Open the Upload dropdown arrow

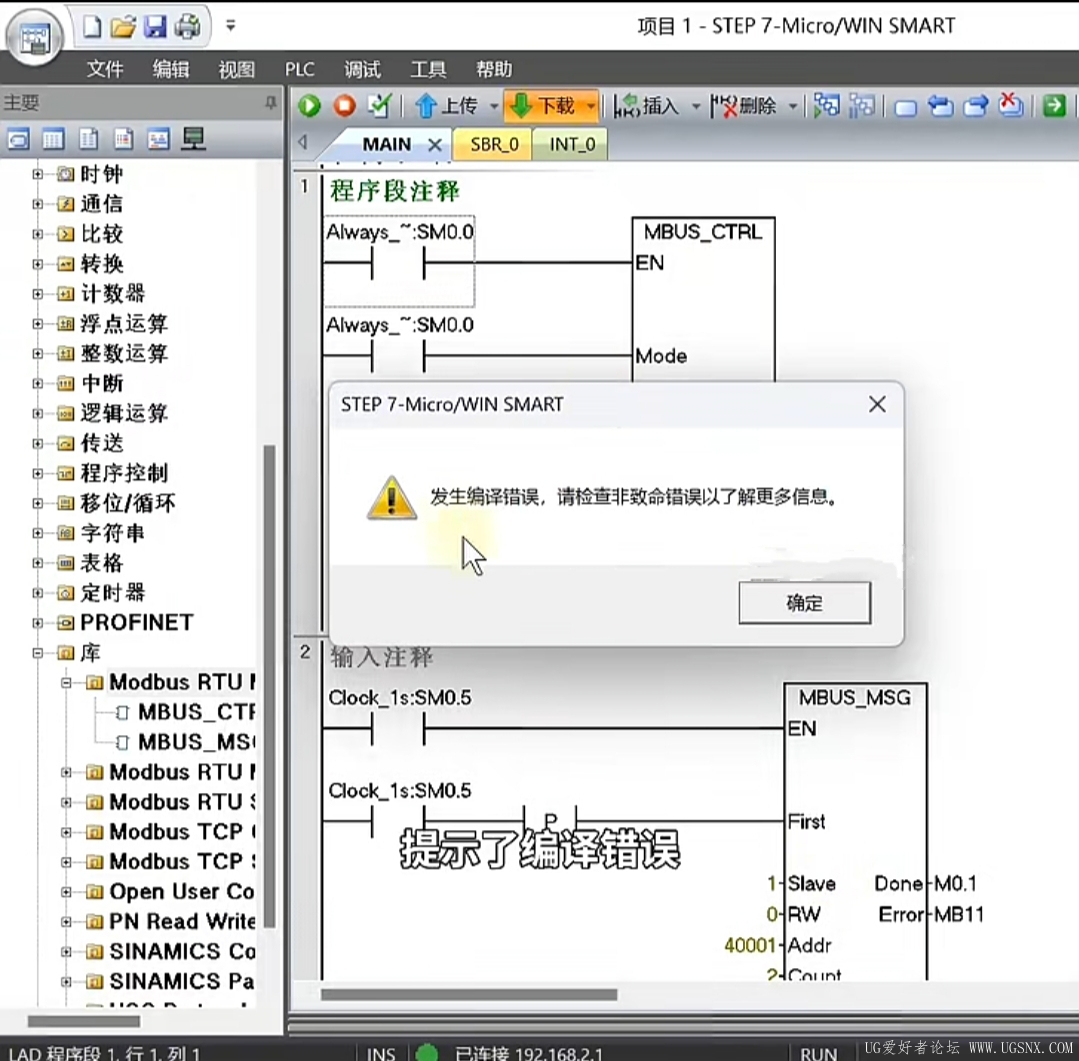[494, 106]
